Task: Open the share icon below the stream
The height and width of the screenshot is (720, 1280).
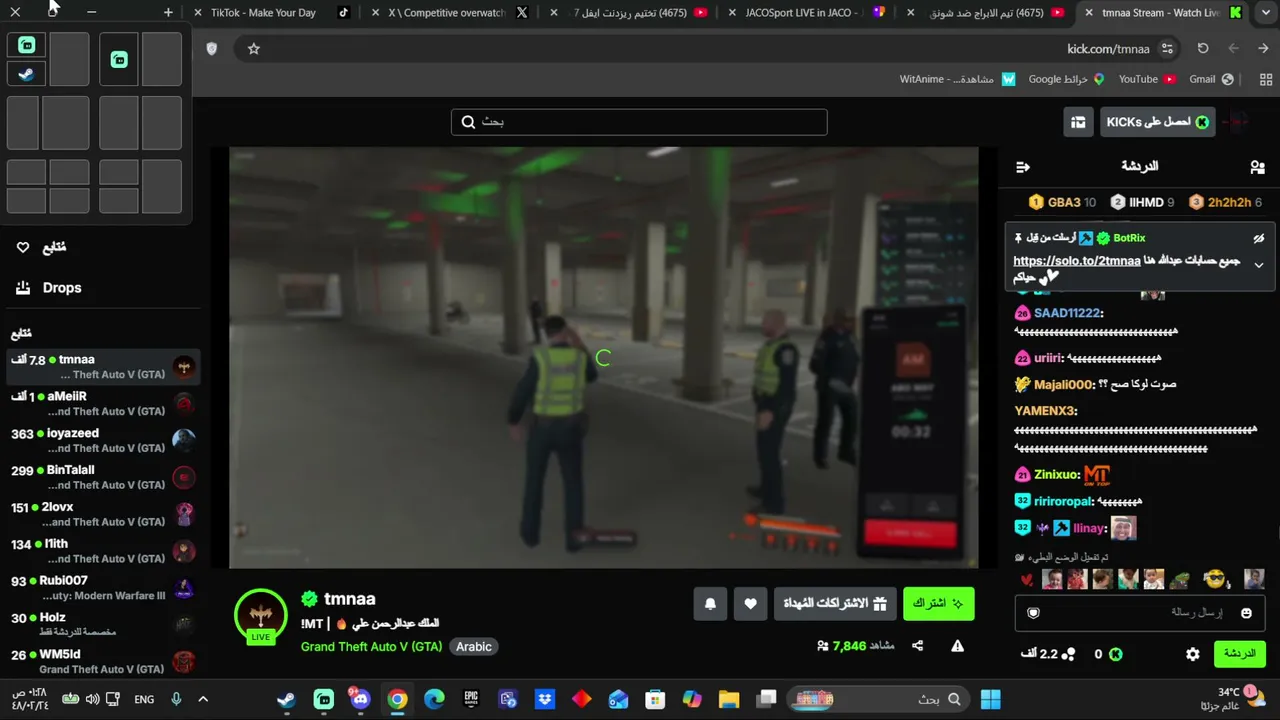Action: (917, 646)
